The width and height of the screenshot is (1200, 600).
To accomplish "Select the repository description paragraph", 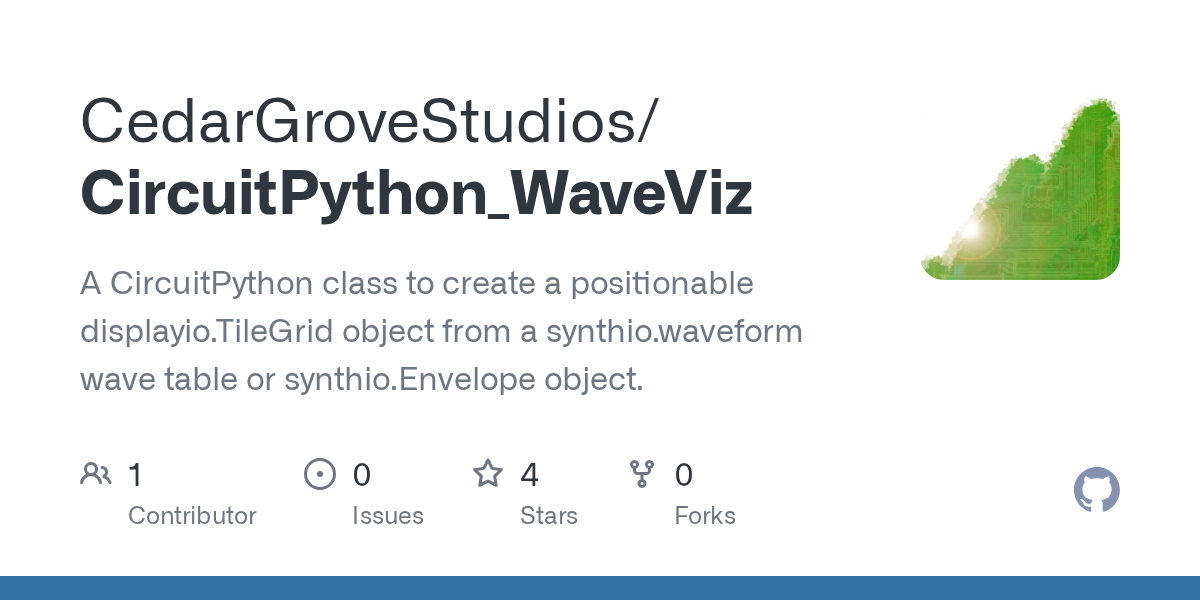I will point(441,331).
